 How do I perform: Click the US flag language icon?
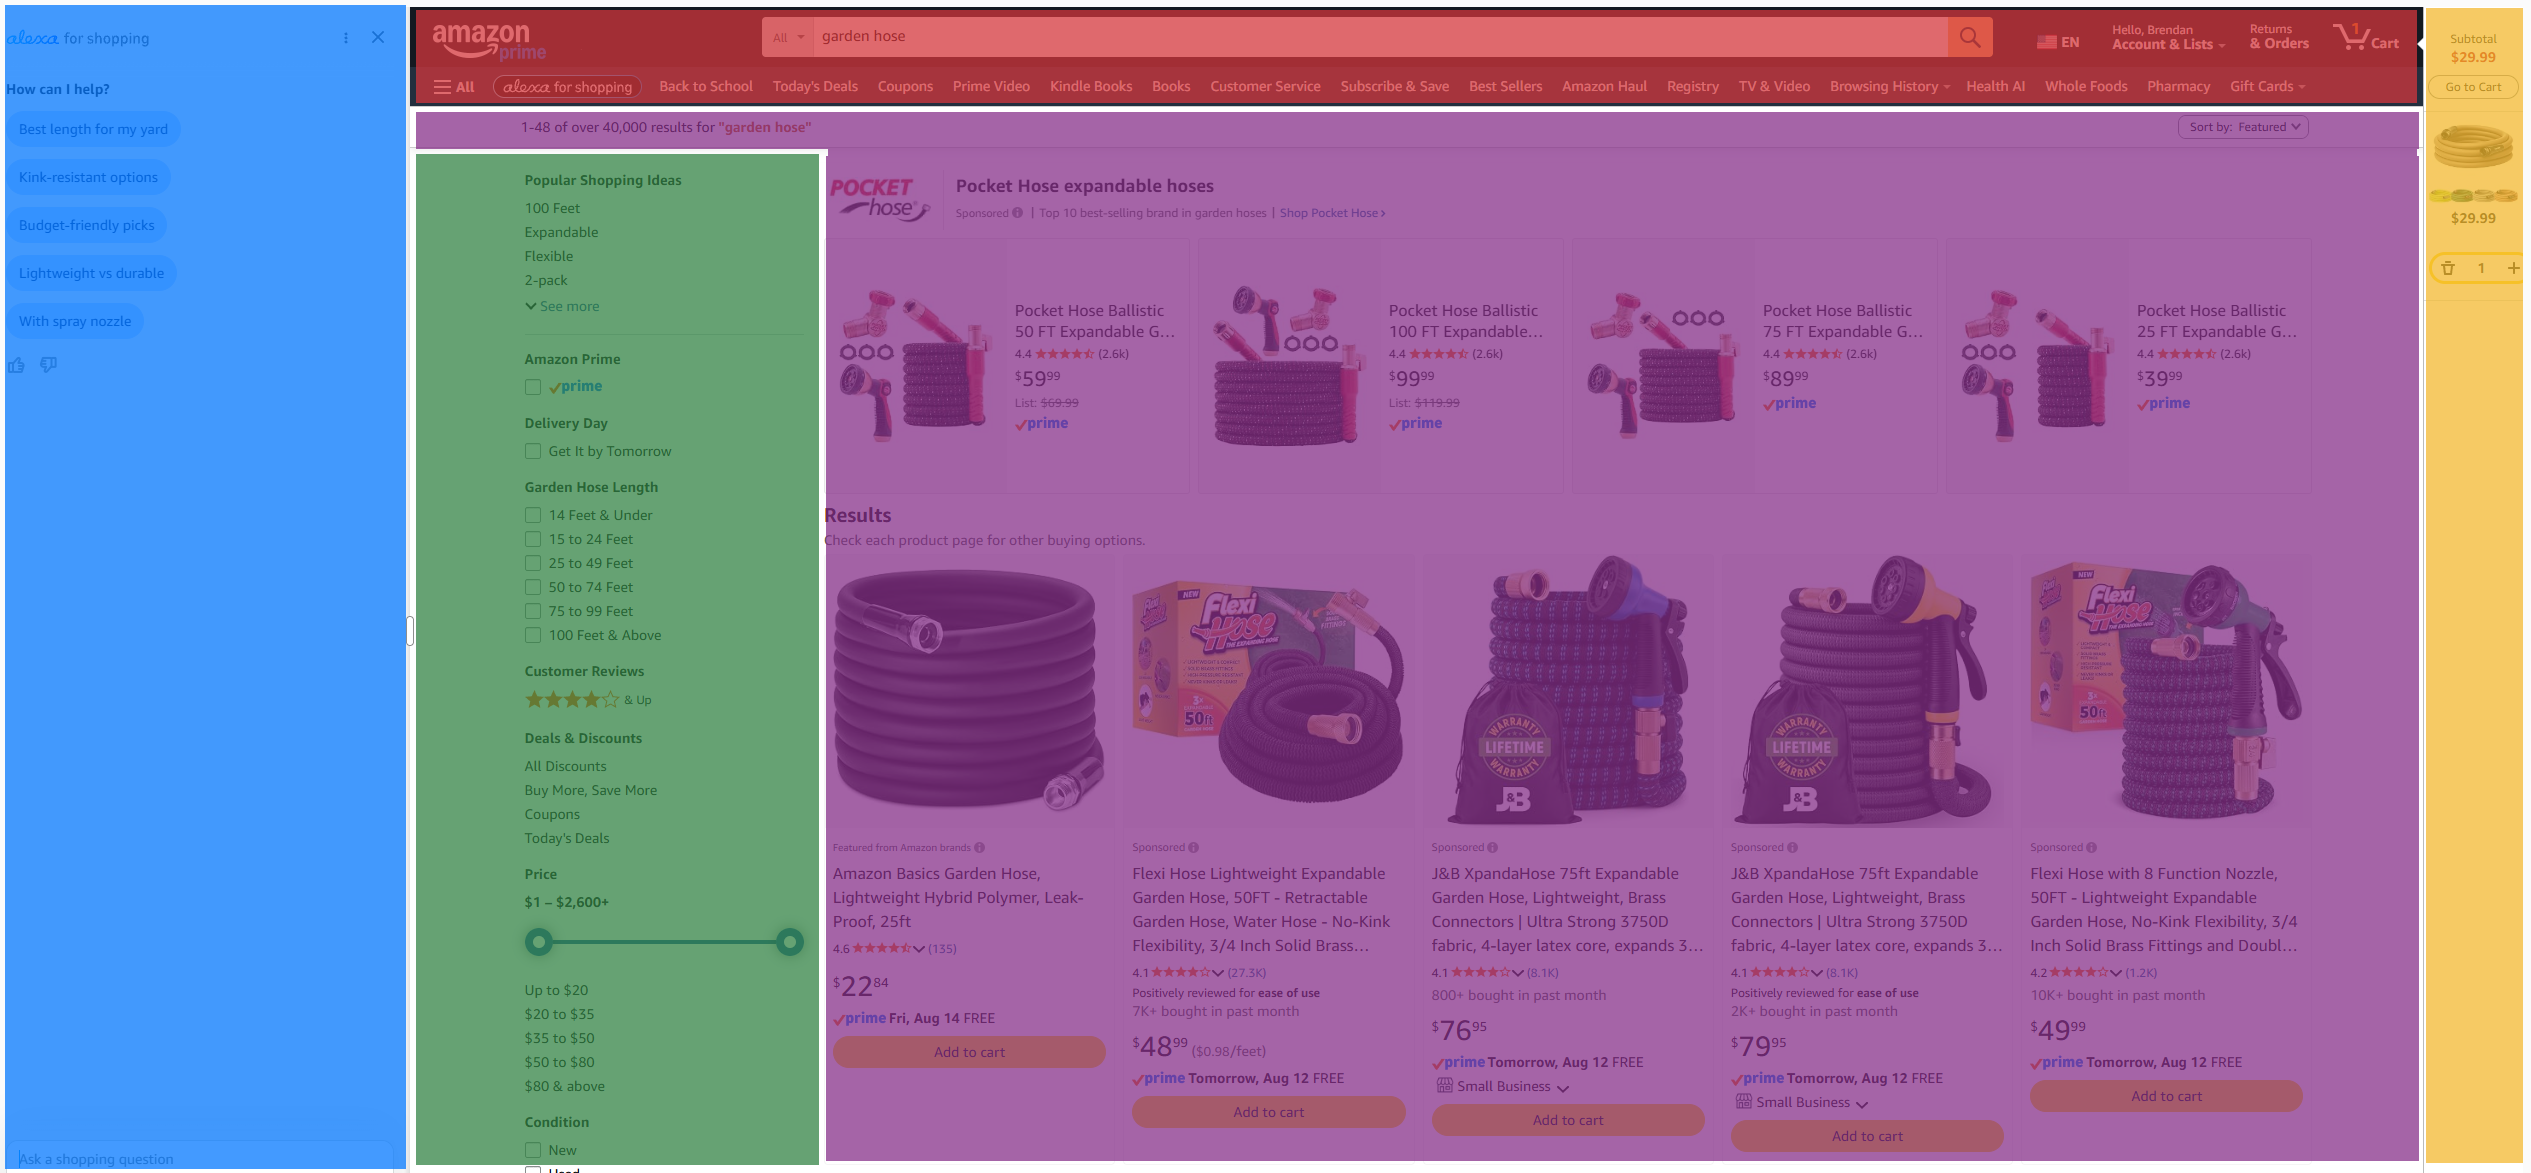pyautogui.click(x=2046, y=43)
